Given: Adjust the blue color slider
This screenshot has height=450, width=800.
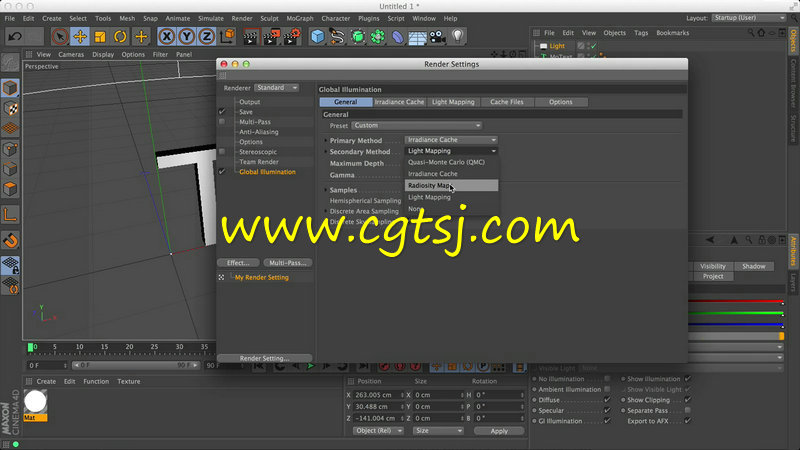Looking at the screenshot, I should (x=736, y=324).
